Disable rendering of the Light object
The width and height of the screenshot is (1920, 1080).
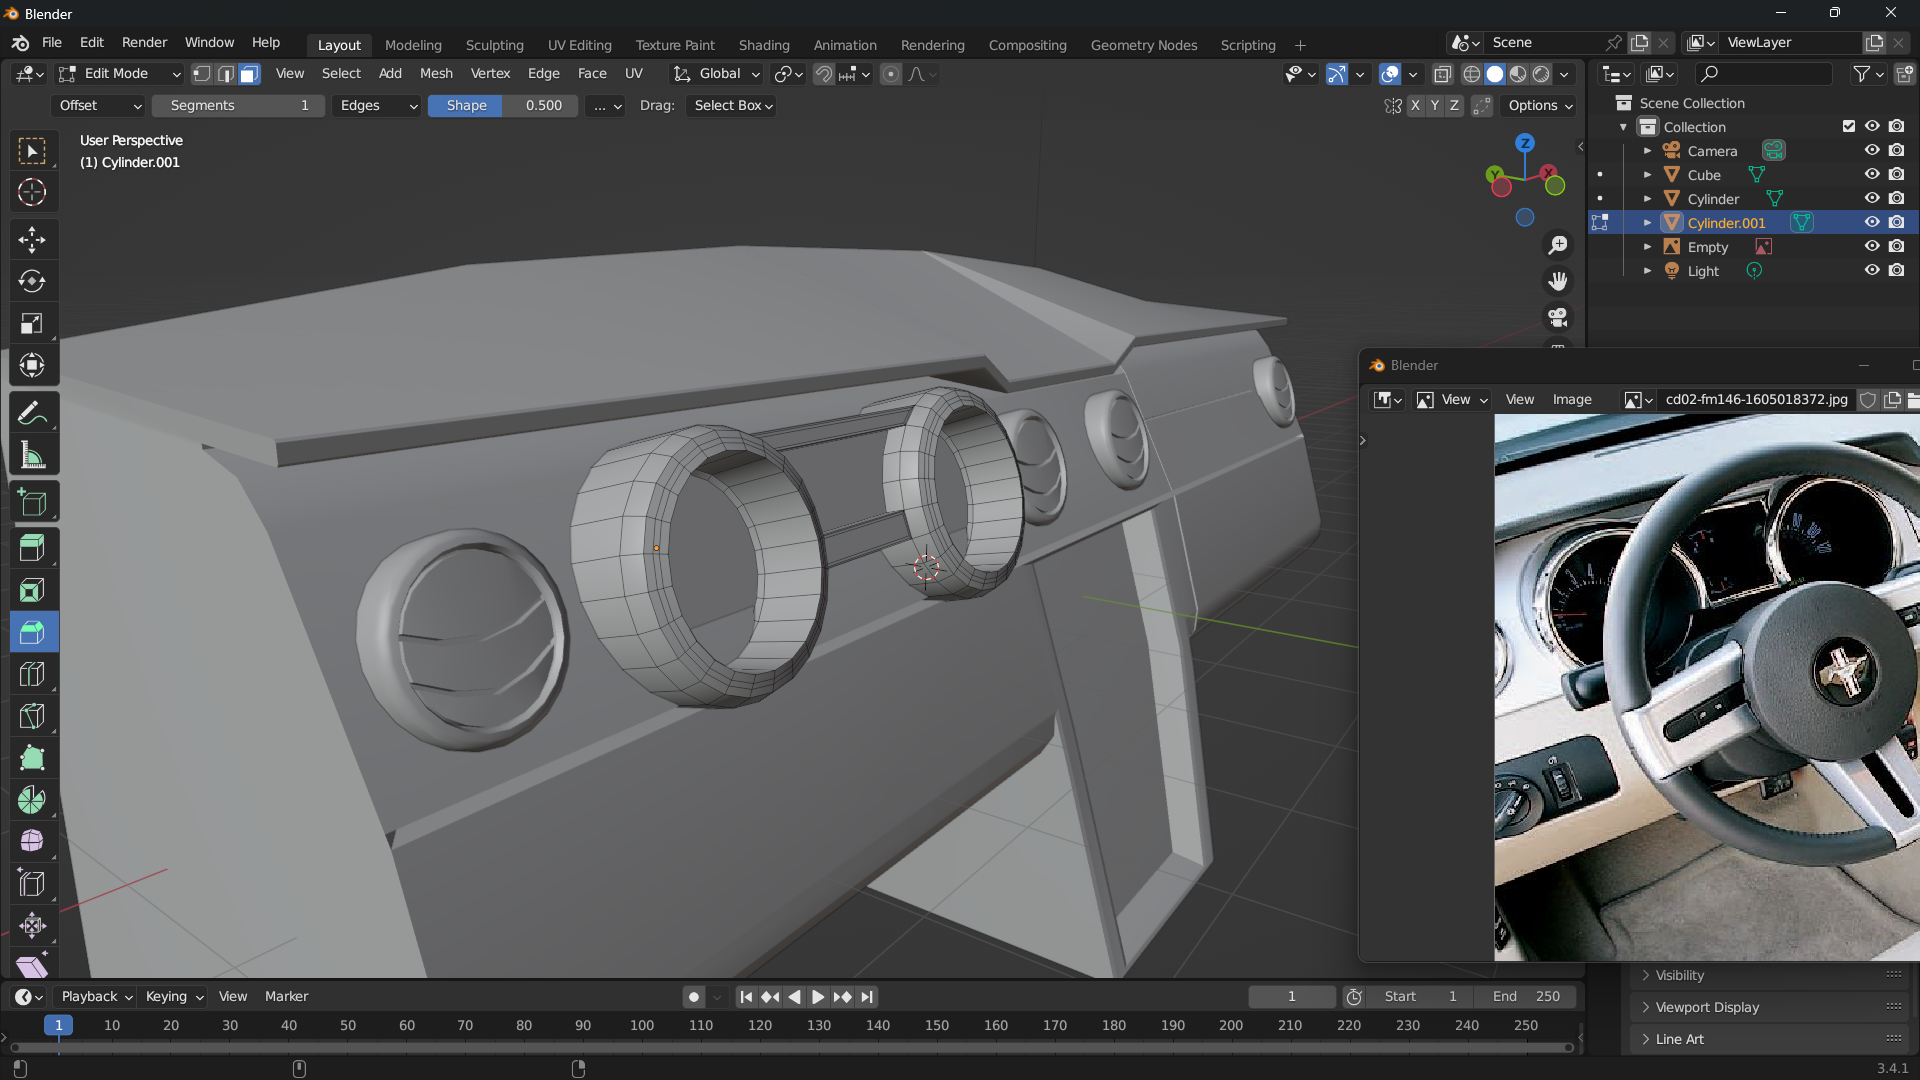[1896, 271]
